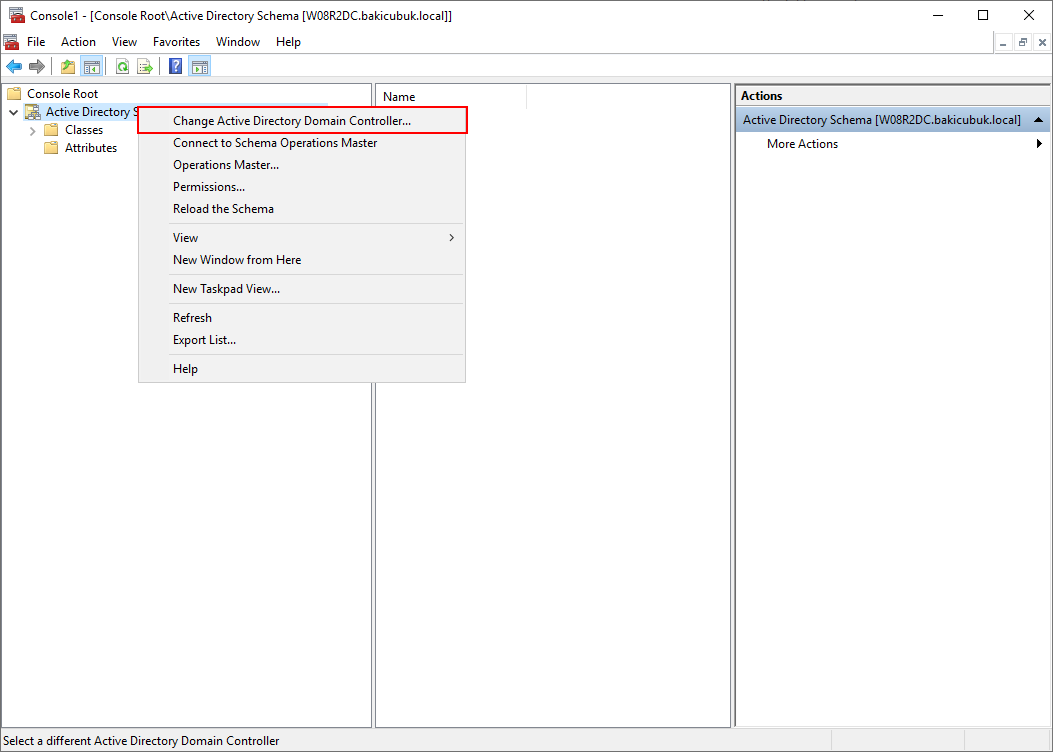
Task: Click the Console Root folder icon
Action: tap(14, 93)
